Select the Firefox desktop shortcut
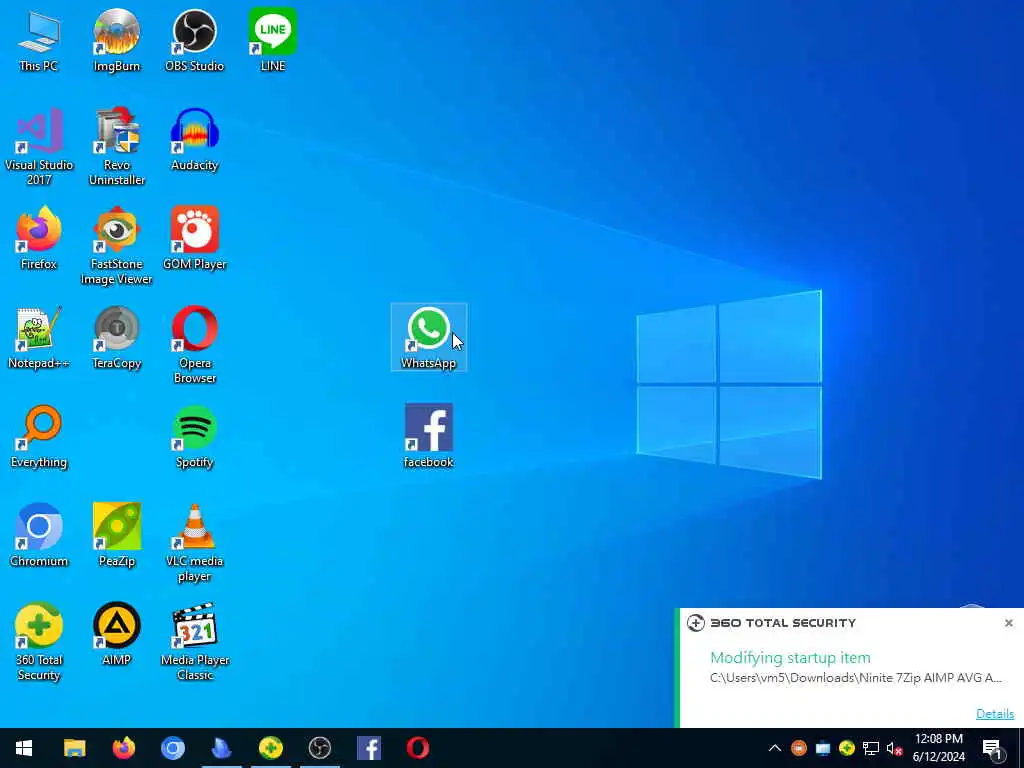1024x768 pixels. point(39,238)
